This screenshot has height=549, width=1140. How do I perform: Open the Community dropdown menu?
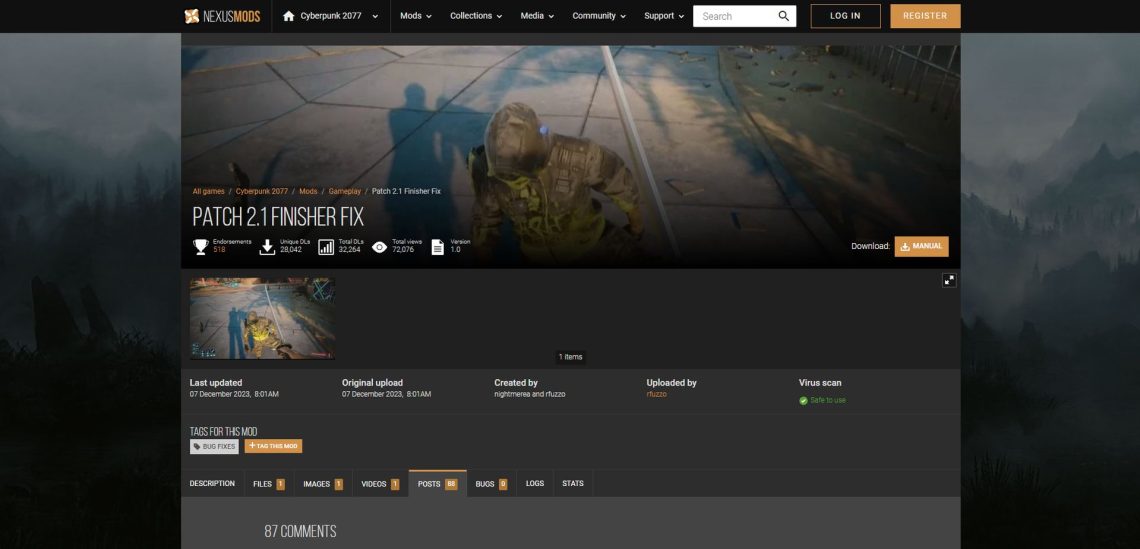point(599,16)
